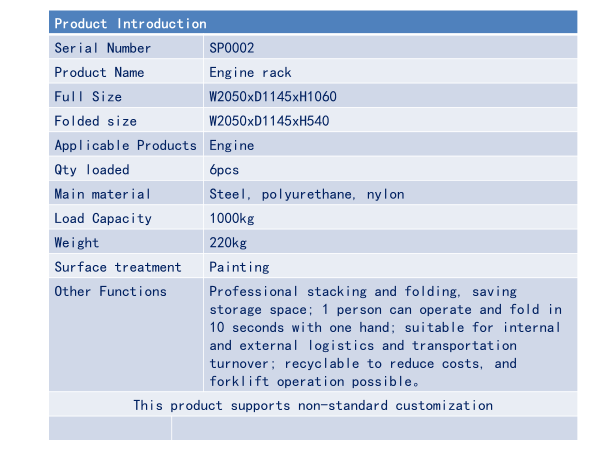
Task: Select the 220kg weight value
Action: click(x=227, y=242)
